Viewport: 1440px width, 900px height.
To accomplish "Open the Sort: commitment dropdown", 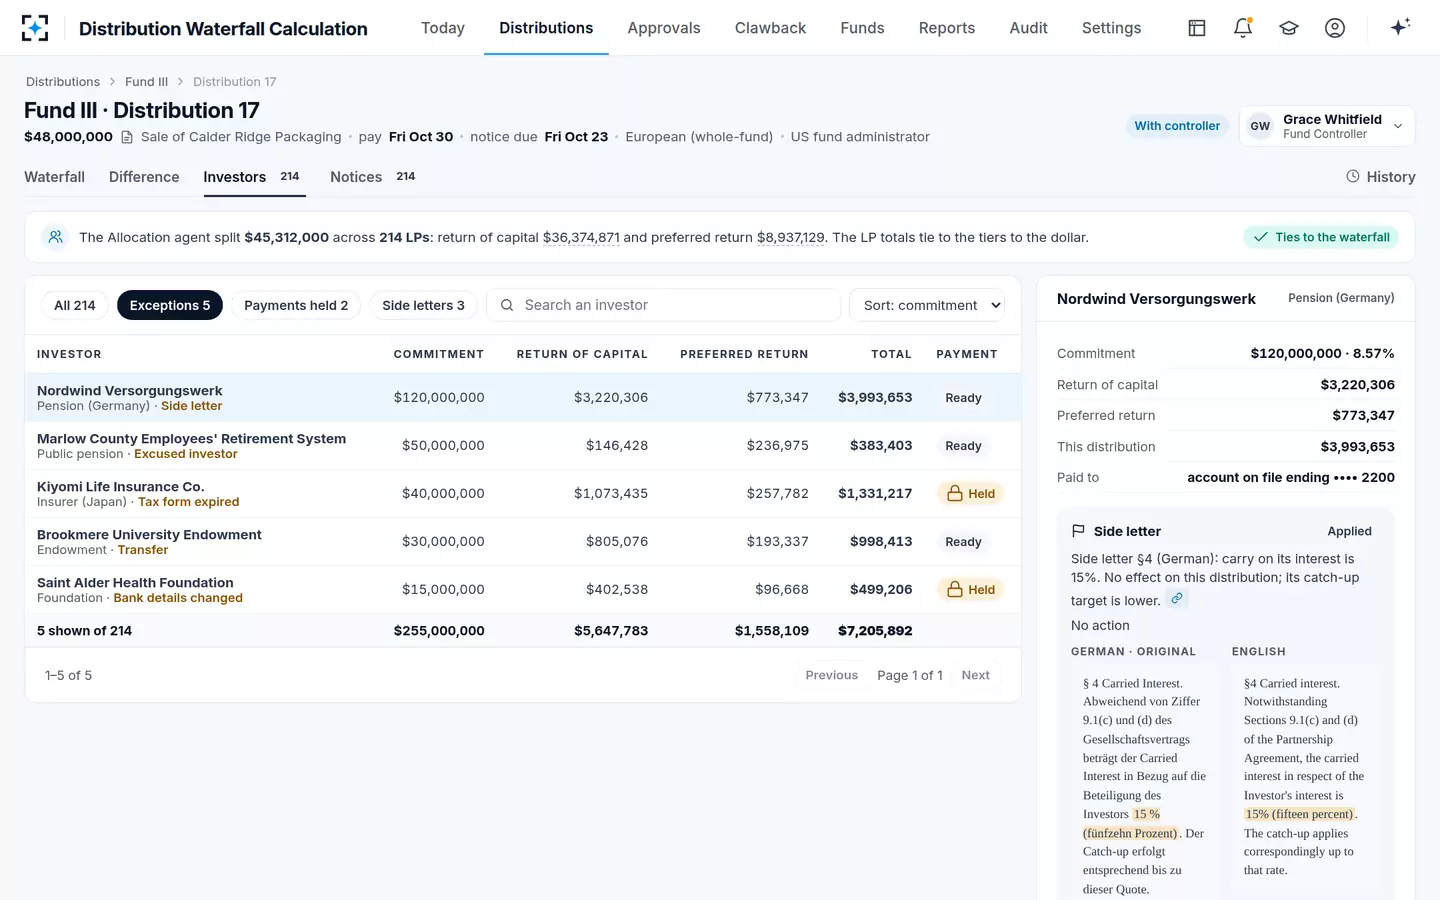I will tap(927, 305).
